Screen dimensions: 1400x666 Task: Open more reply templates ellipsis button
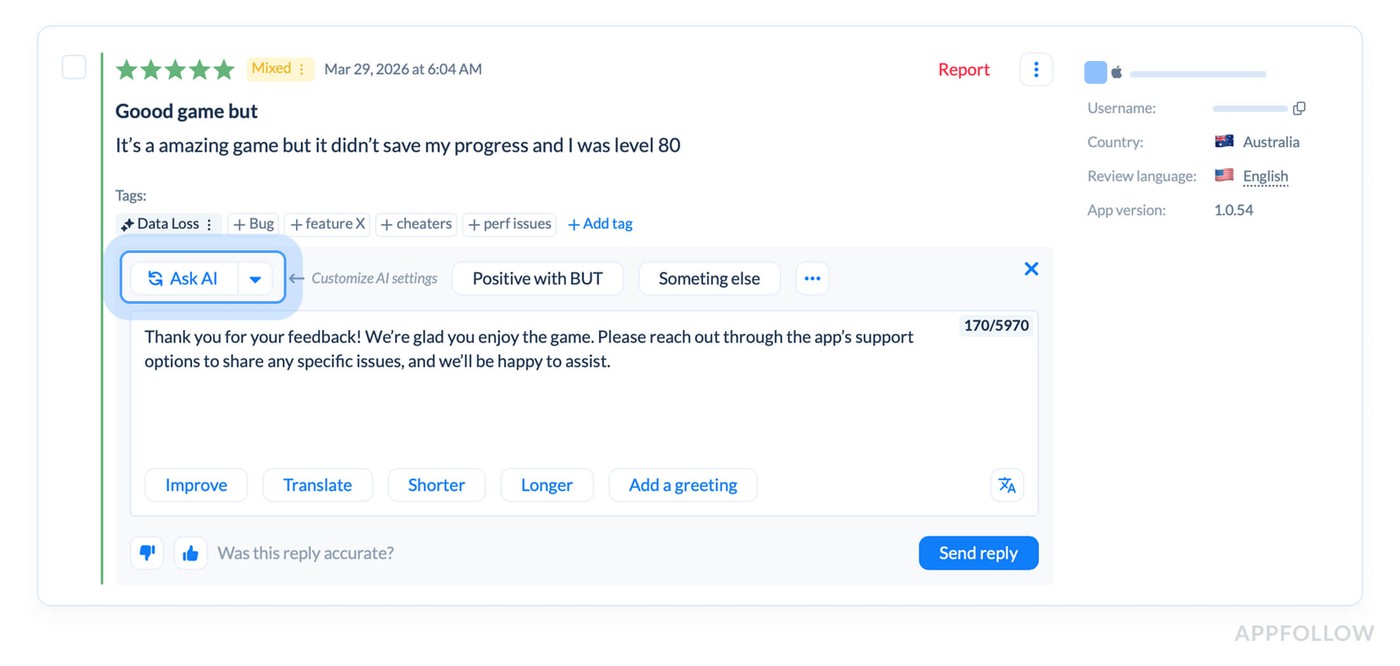812,278
